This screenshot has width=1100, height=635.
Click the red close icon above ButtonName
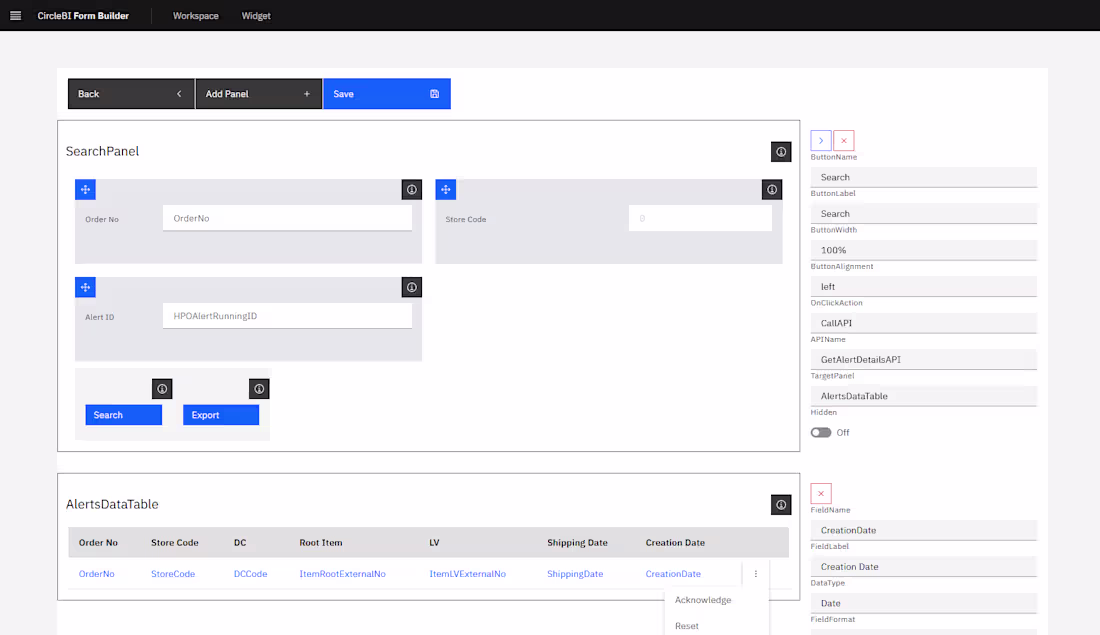[843, 140]
